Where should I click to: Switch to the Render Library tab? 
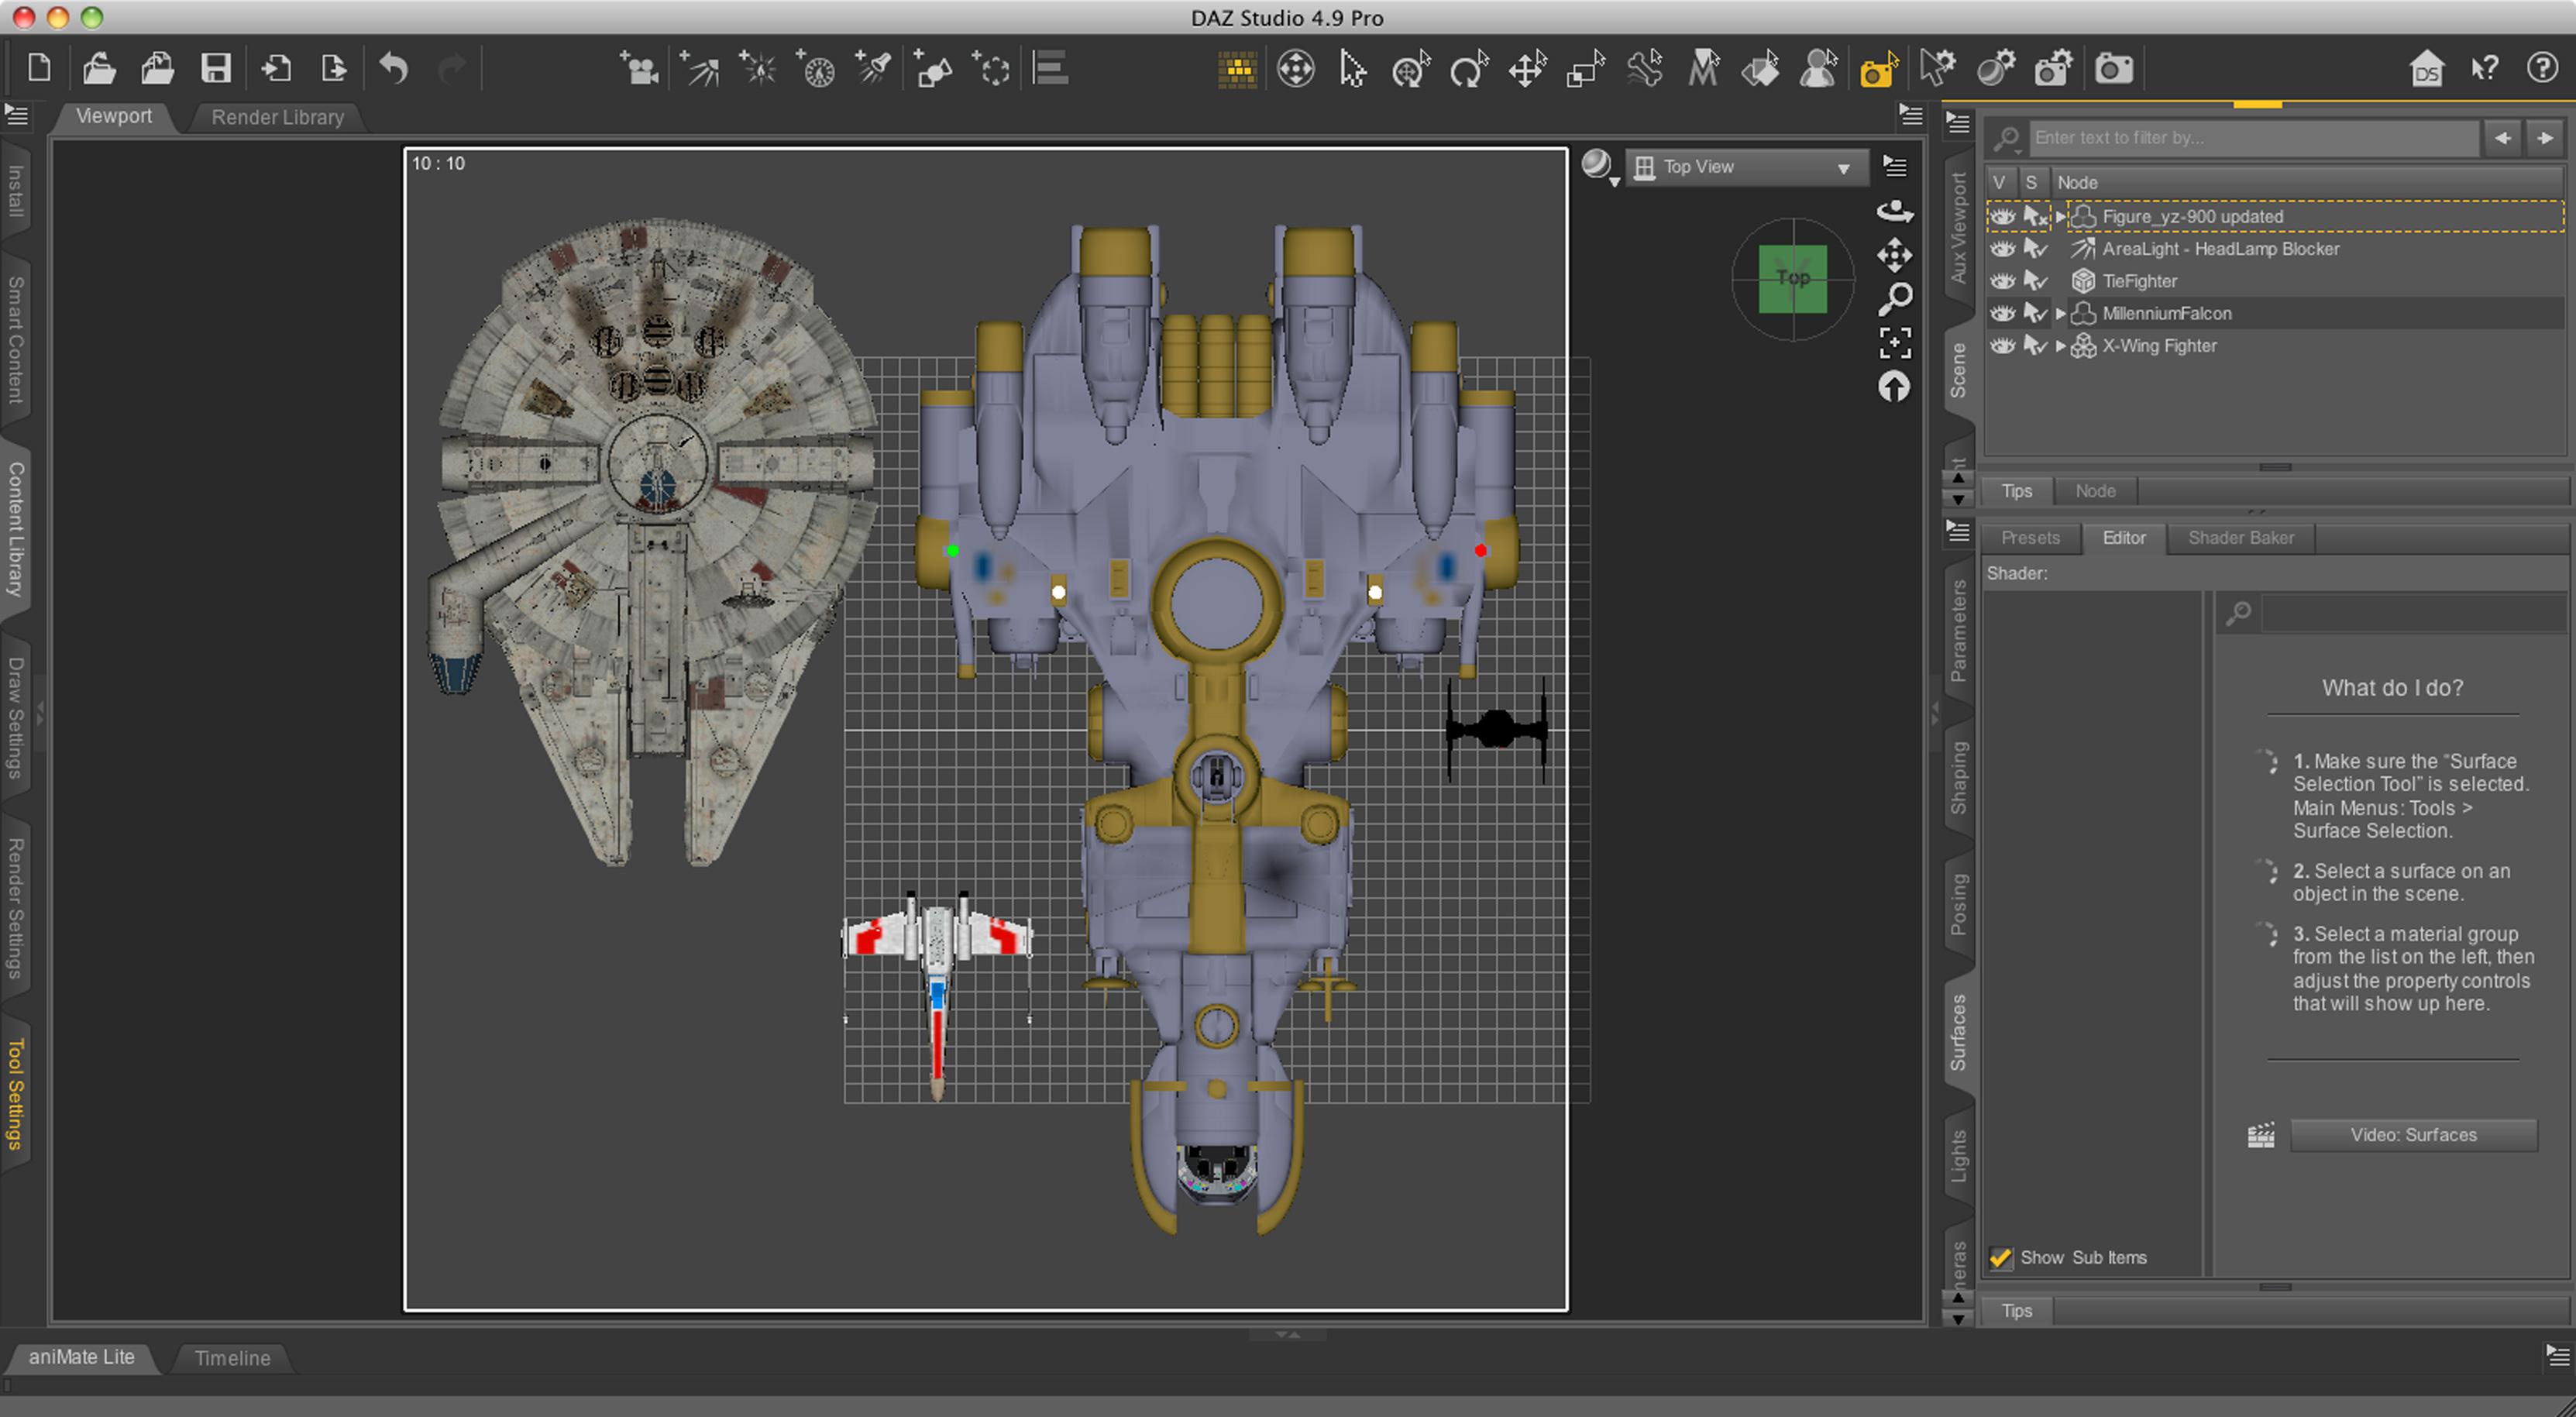click(277, 117)
